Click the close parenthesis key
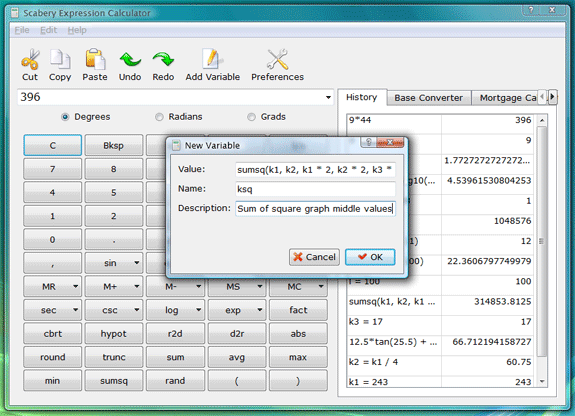The image size is (575, 416). (x=298, y=381)
